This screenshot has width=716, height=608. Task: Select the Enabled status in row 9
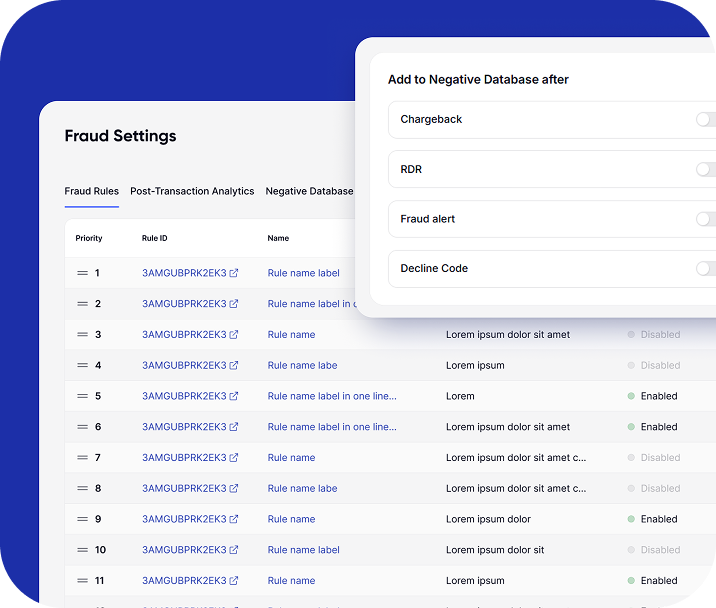pyautogui.click(x=653, y=519)
